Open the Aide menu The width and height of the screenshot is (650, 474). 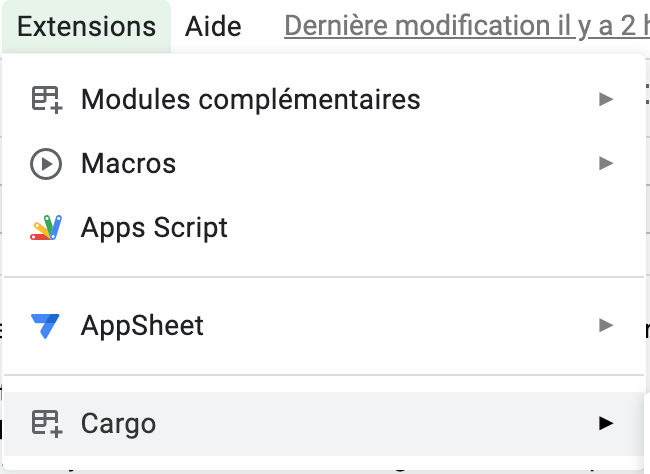click(x=213, y=26)
